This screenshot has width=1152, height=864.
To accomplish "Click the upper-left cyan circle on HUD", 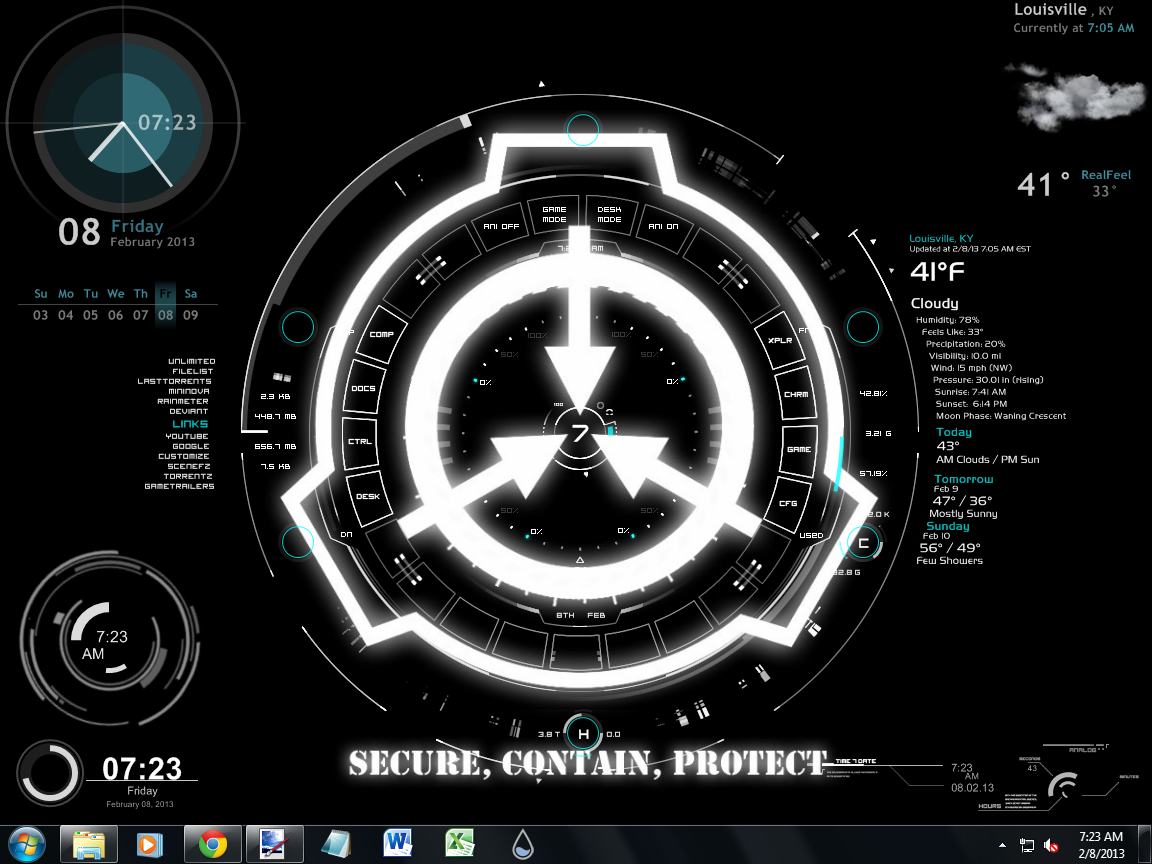I will 298,327.
